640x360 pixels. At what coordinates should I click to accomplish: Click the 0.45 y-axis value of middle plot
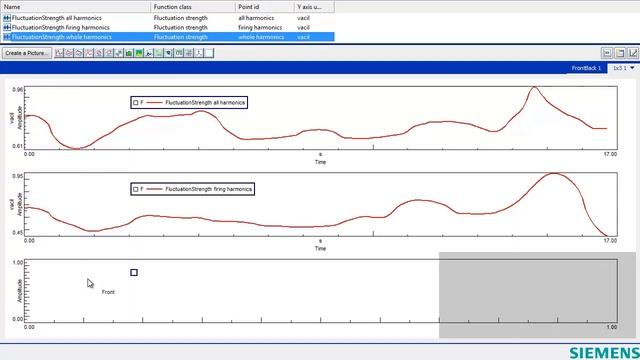tap(18, 233)
